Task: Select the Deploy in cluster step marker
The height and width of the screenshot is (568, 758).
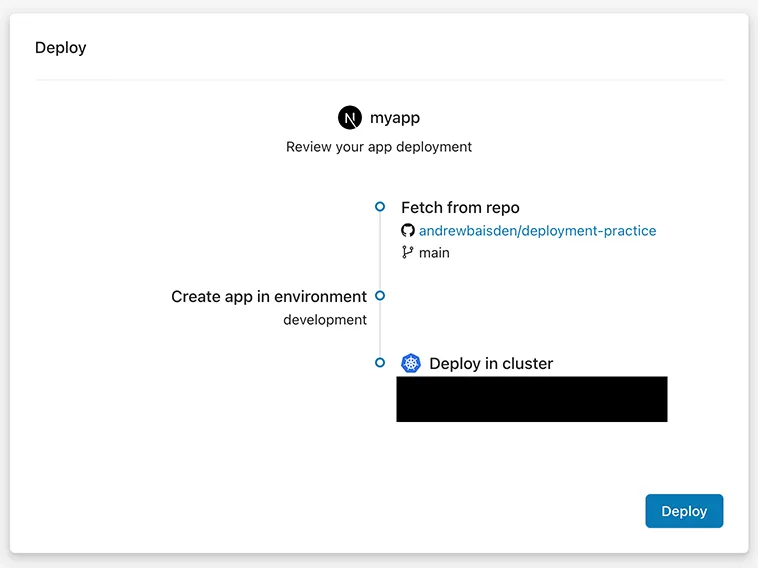Action: (380, 363)
